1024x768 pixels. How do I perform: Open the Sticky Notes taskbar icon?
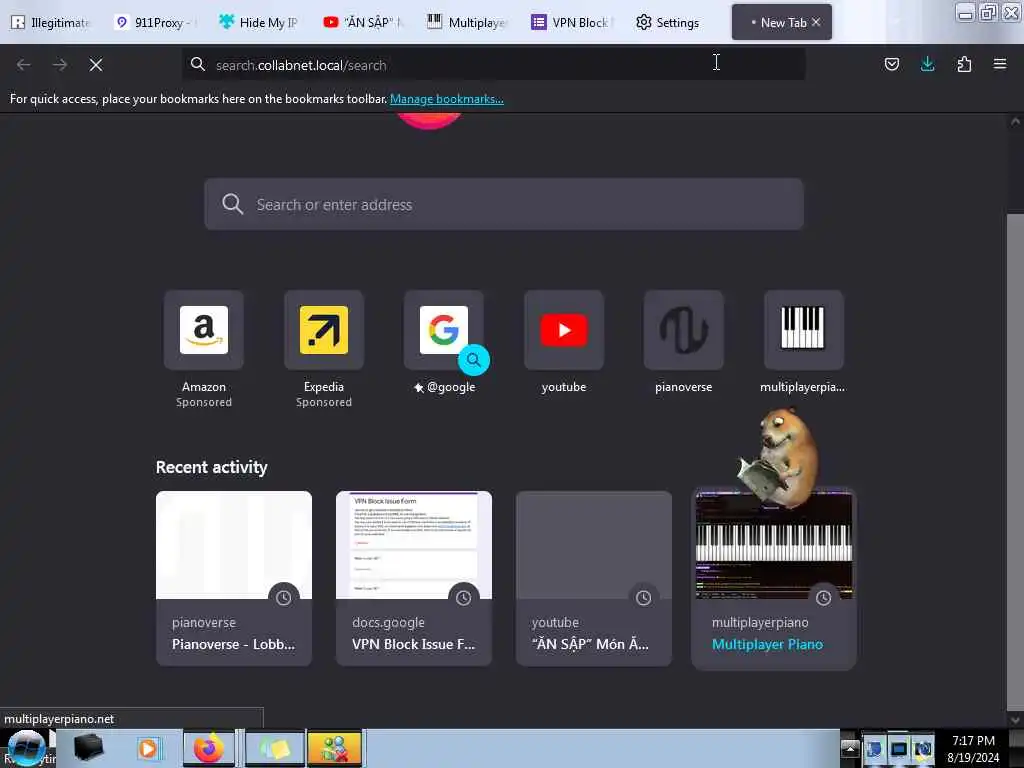click(x=274, y=748)
